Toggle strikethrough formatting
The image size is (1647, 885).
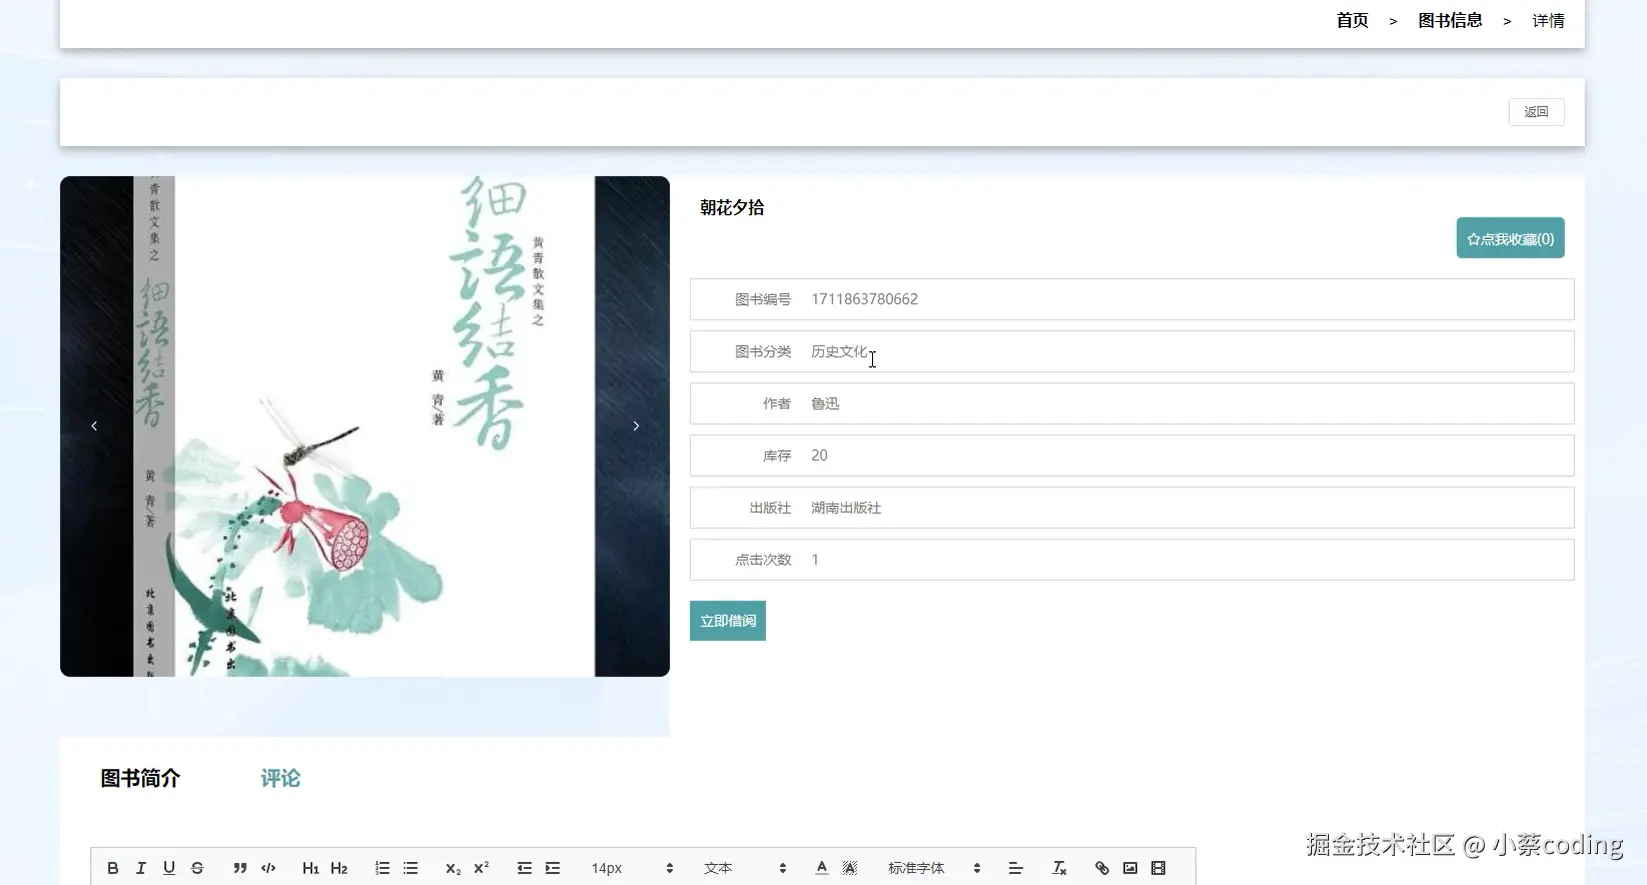[197, 868]
